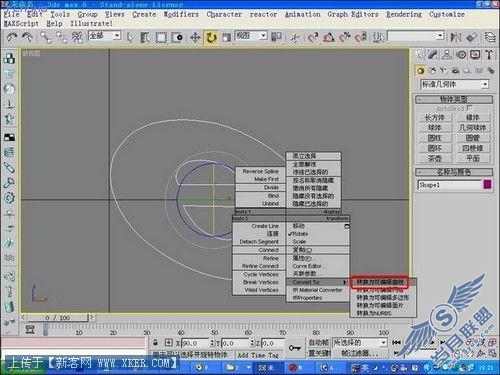Viewport: 500px width, 375px height.
Task: Toggle the Window/Crossing selection icon
Action: tap(177, 37)
